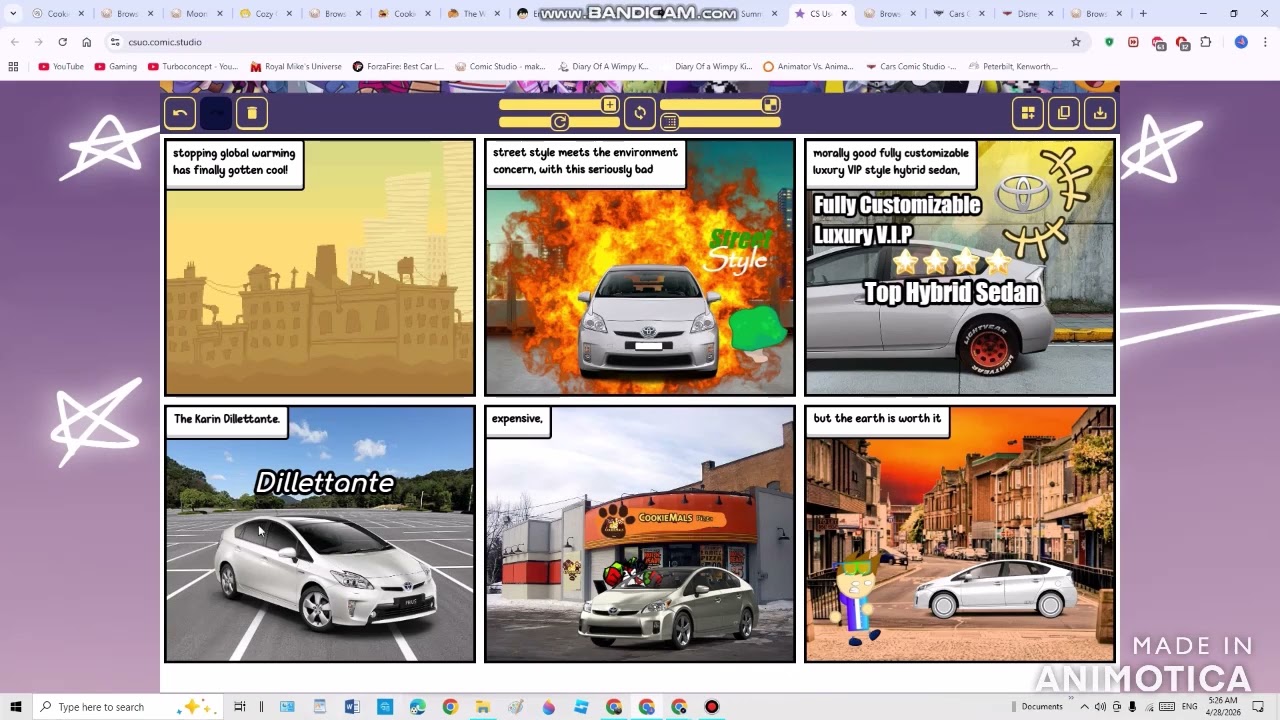Viewport: 1280px width, 720px height.
Task: Click the trash delete button
Action: tap(252, 113)
